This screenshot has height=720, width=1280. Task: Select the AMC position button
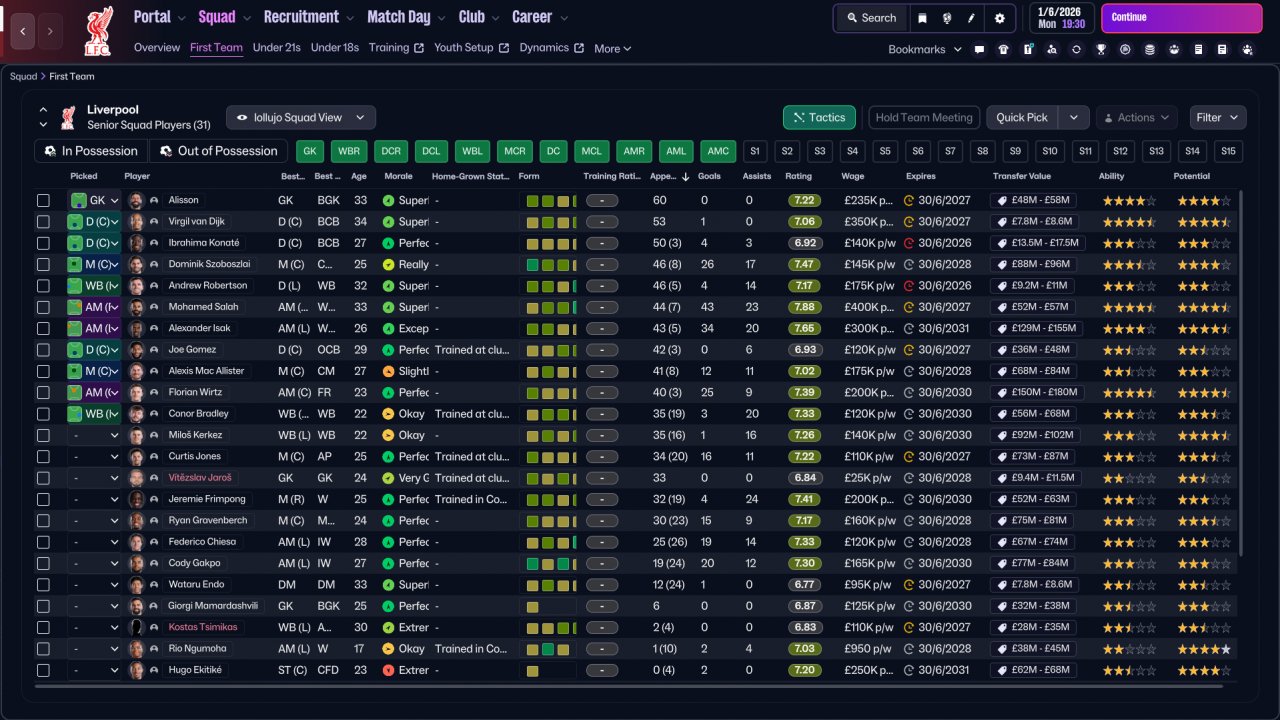pyautogui.click(x=718, y=151)
